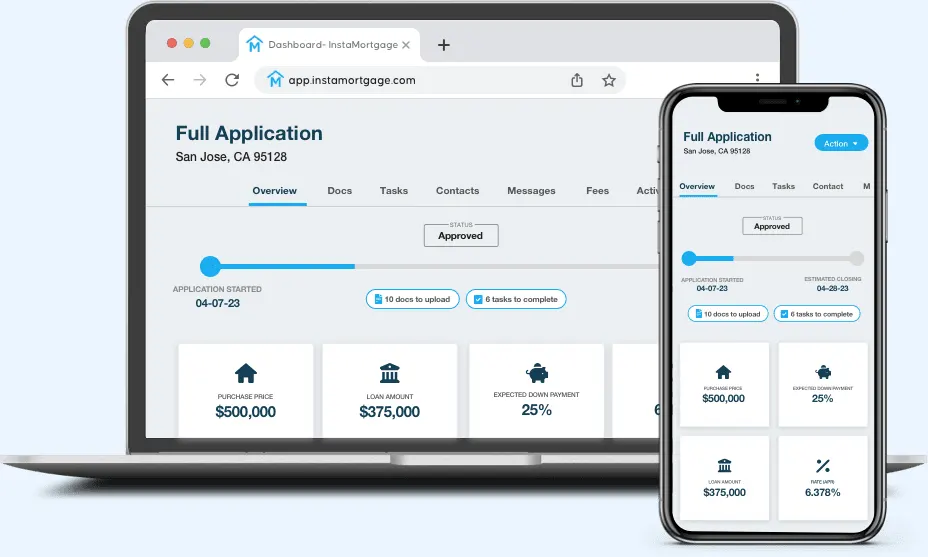Click the browser reload icon
This screenshot has width=928, height=557.
pos(232,80)
